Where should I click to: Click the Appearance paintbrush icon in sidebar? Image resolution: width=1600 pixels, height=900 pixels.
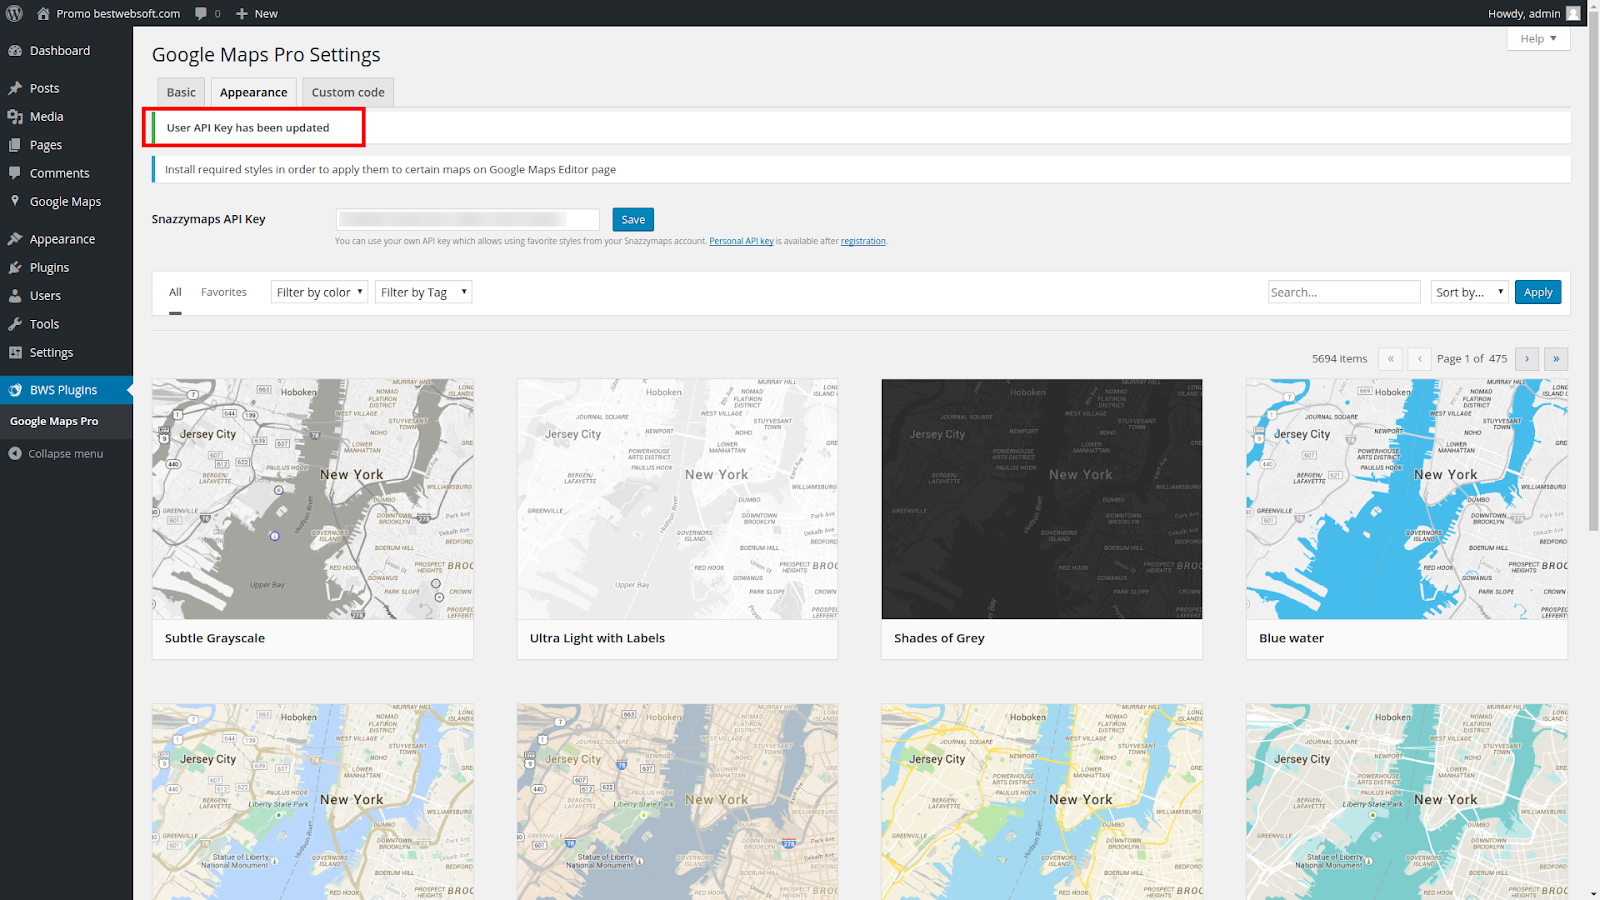pyautogui.click(x=15, y=239)
